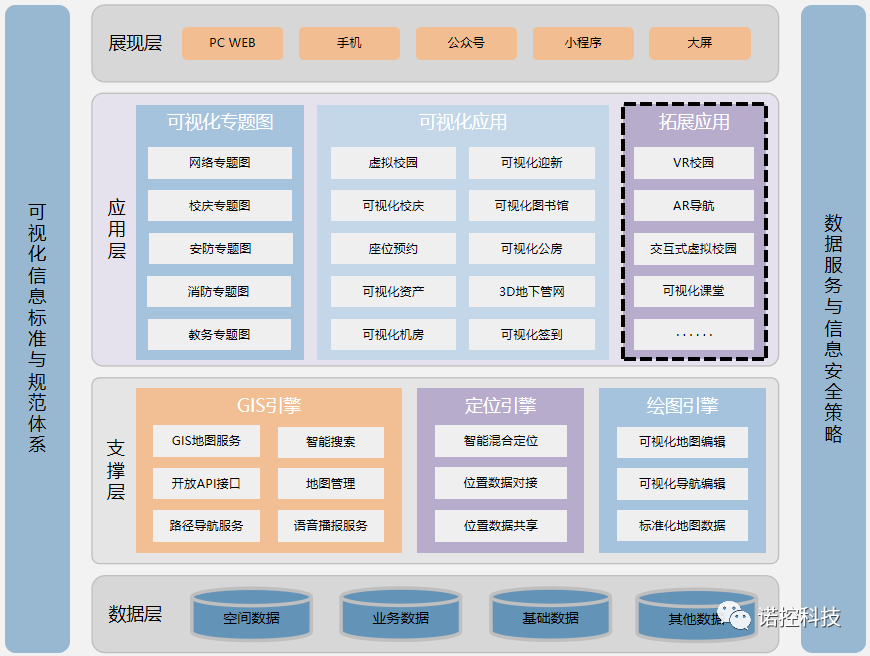Expand the ...... placeholder item
The image size is (870, 656).
point(694,334)
